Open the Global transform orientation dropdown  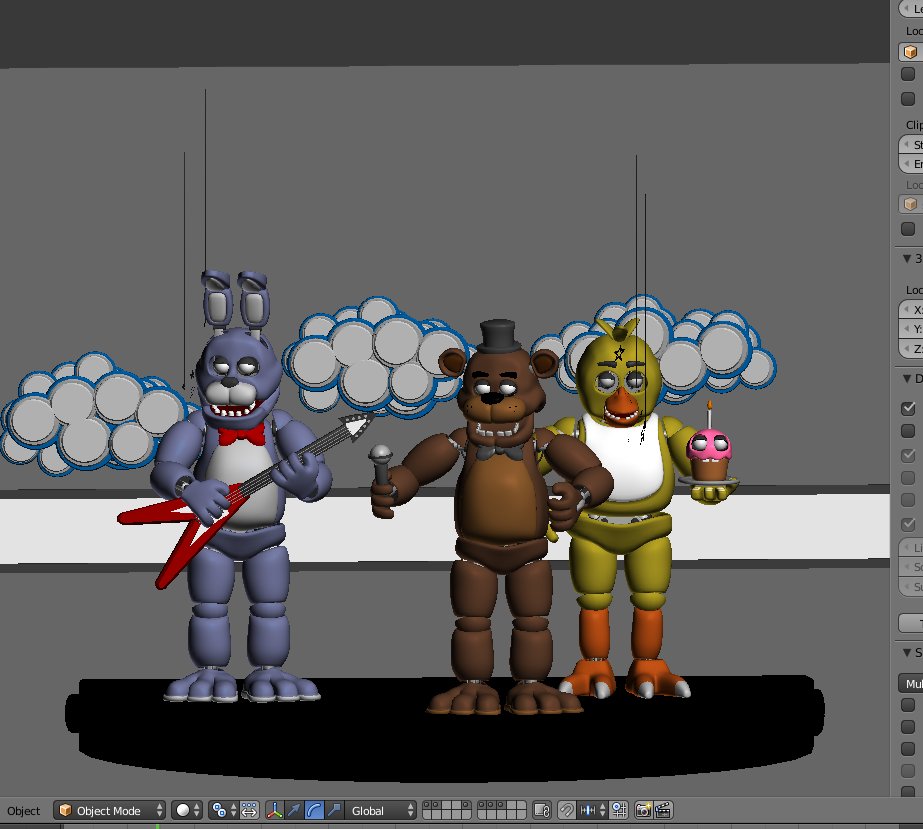[x=380, y=811]
